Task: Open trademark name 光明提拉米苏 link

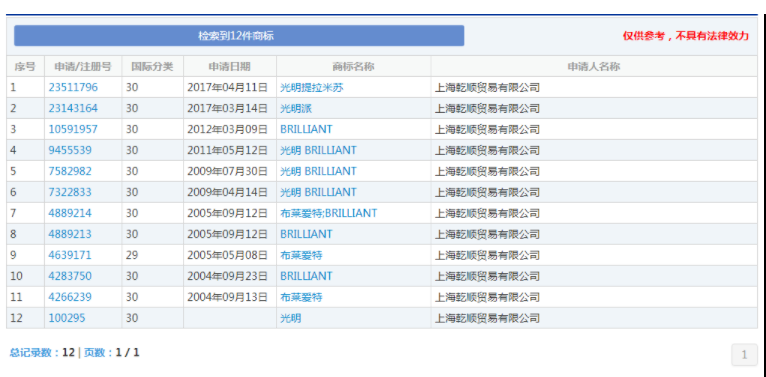Action: [x=312, y=87]
